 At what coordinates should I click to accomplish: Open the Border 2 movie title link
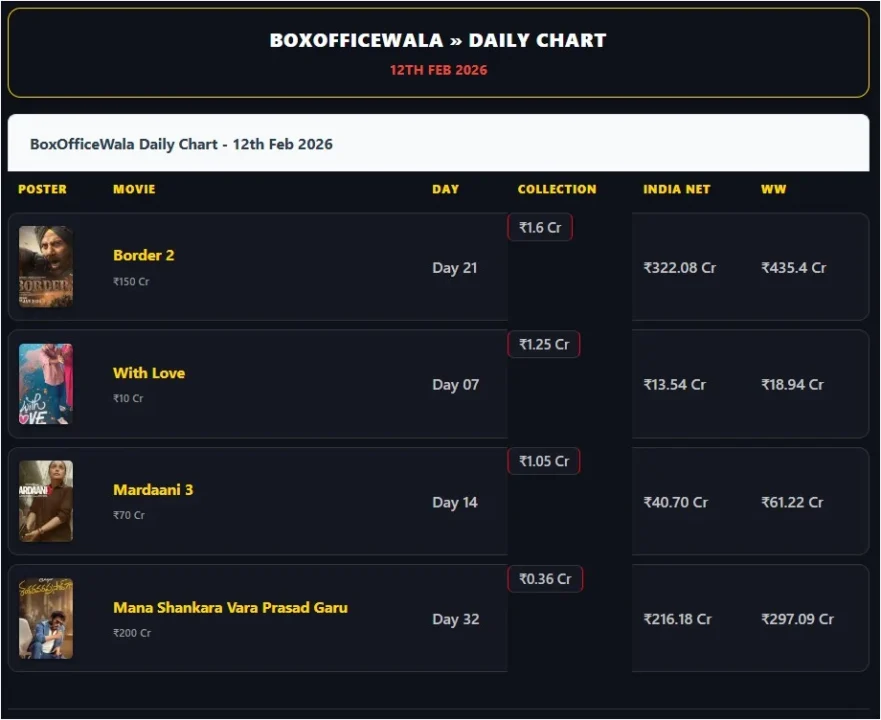[x=144, y=255]
